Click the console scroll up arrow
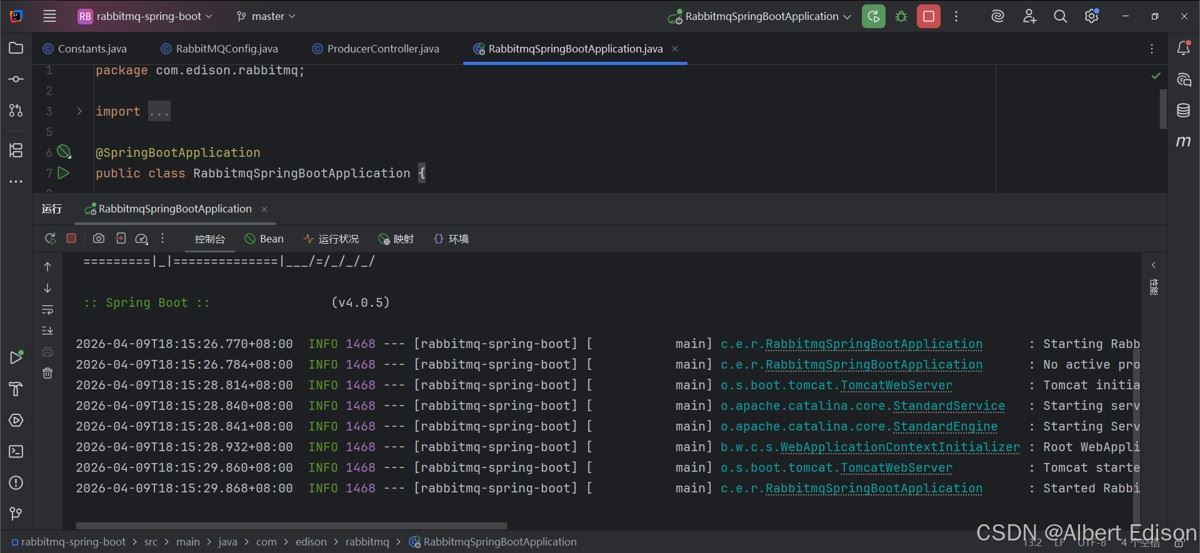 [47, 267]
